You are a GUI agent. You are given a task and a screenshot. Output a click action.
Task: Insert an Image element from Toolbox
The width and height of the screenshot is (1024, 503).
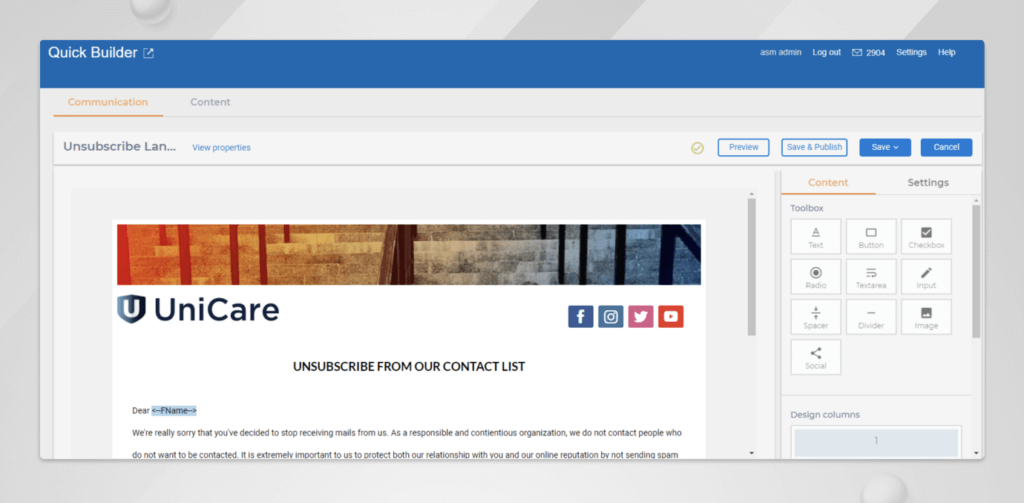click(926, 317)
